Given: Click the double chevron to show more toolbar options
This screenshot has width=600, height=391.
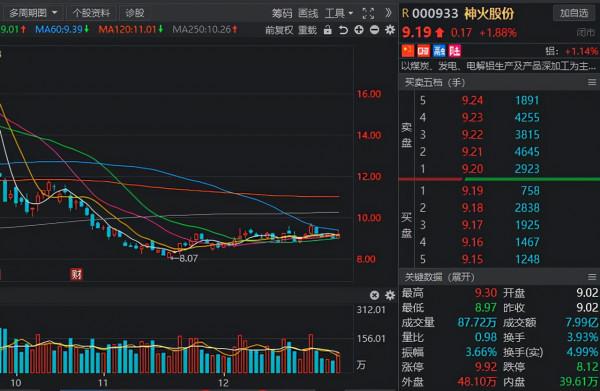Looking at the screenshot, I should (x=388, y=13).
